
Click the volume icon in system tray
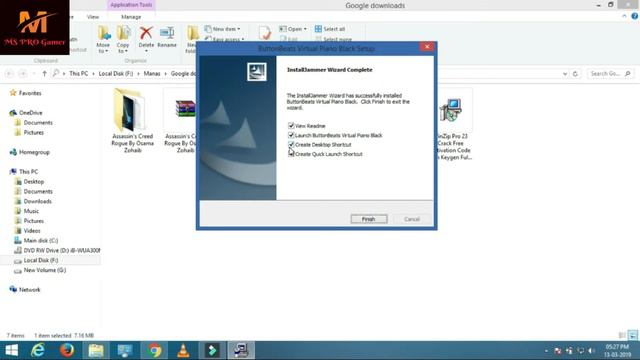pyautogui.click(x=591, y=351)
